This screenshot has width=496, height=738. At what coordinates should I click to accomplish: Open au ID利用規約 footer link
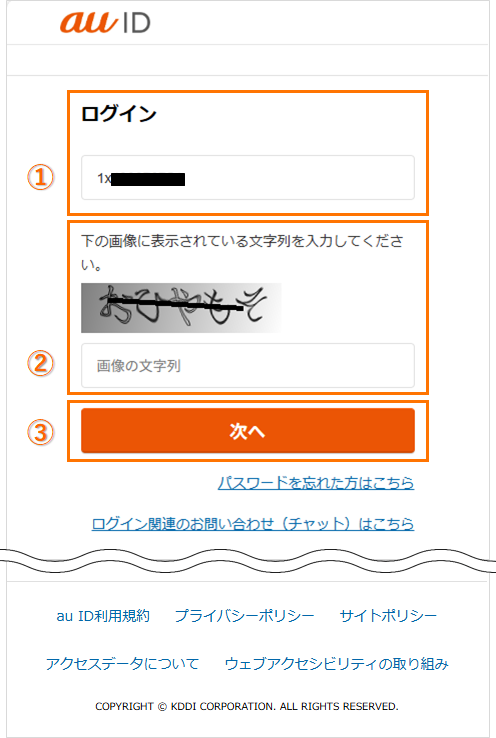point(103,616)
